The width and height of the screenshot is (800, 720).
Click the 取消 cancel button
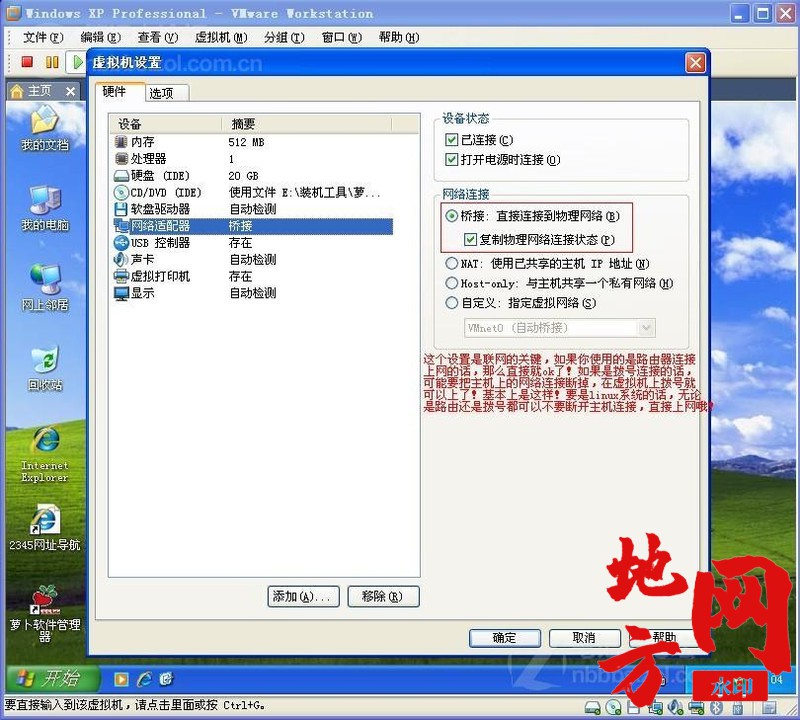click(584, 638)
